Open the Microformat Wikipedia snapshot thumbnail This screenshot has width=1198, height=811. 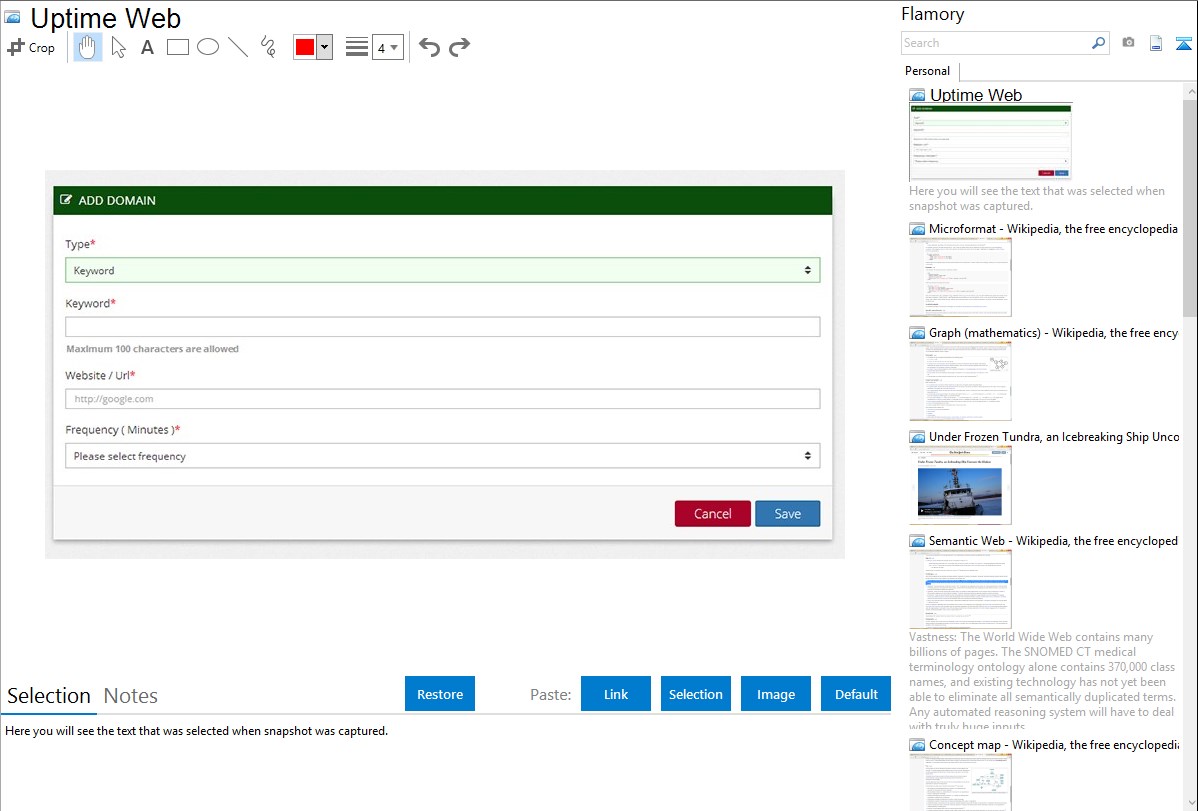coord(960,277)
